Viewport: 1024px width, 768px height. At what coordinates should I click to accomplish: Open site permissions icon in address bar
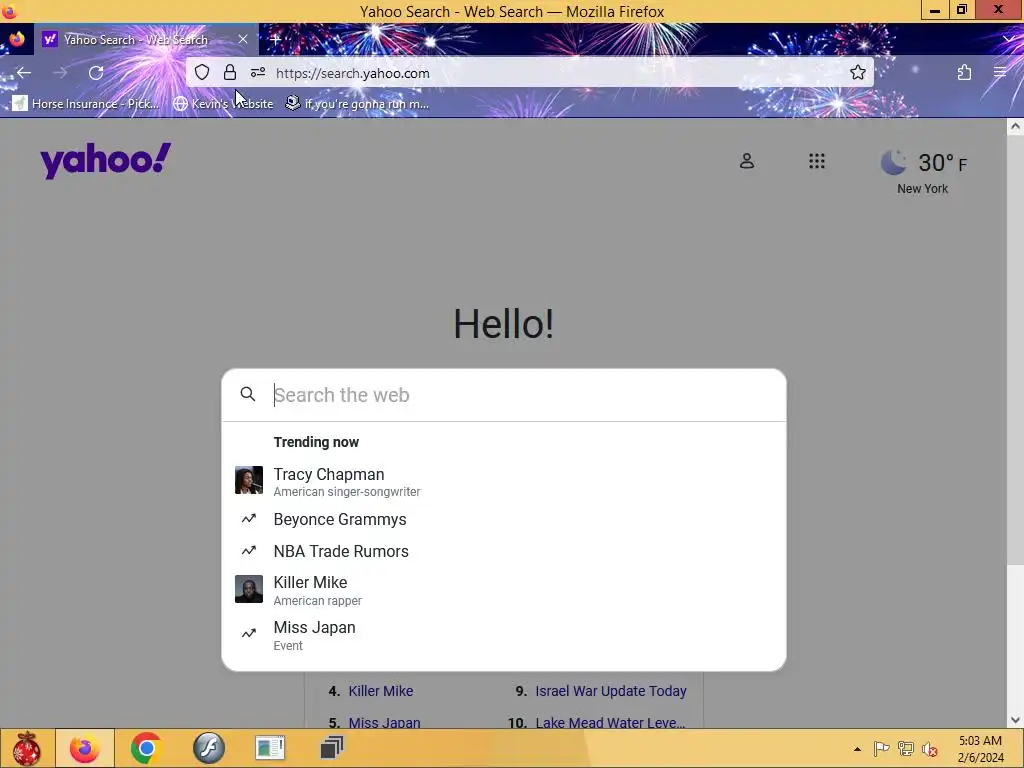point(258,72)
